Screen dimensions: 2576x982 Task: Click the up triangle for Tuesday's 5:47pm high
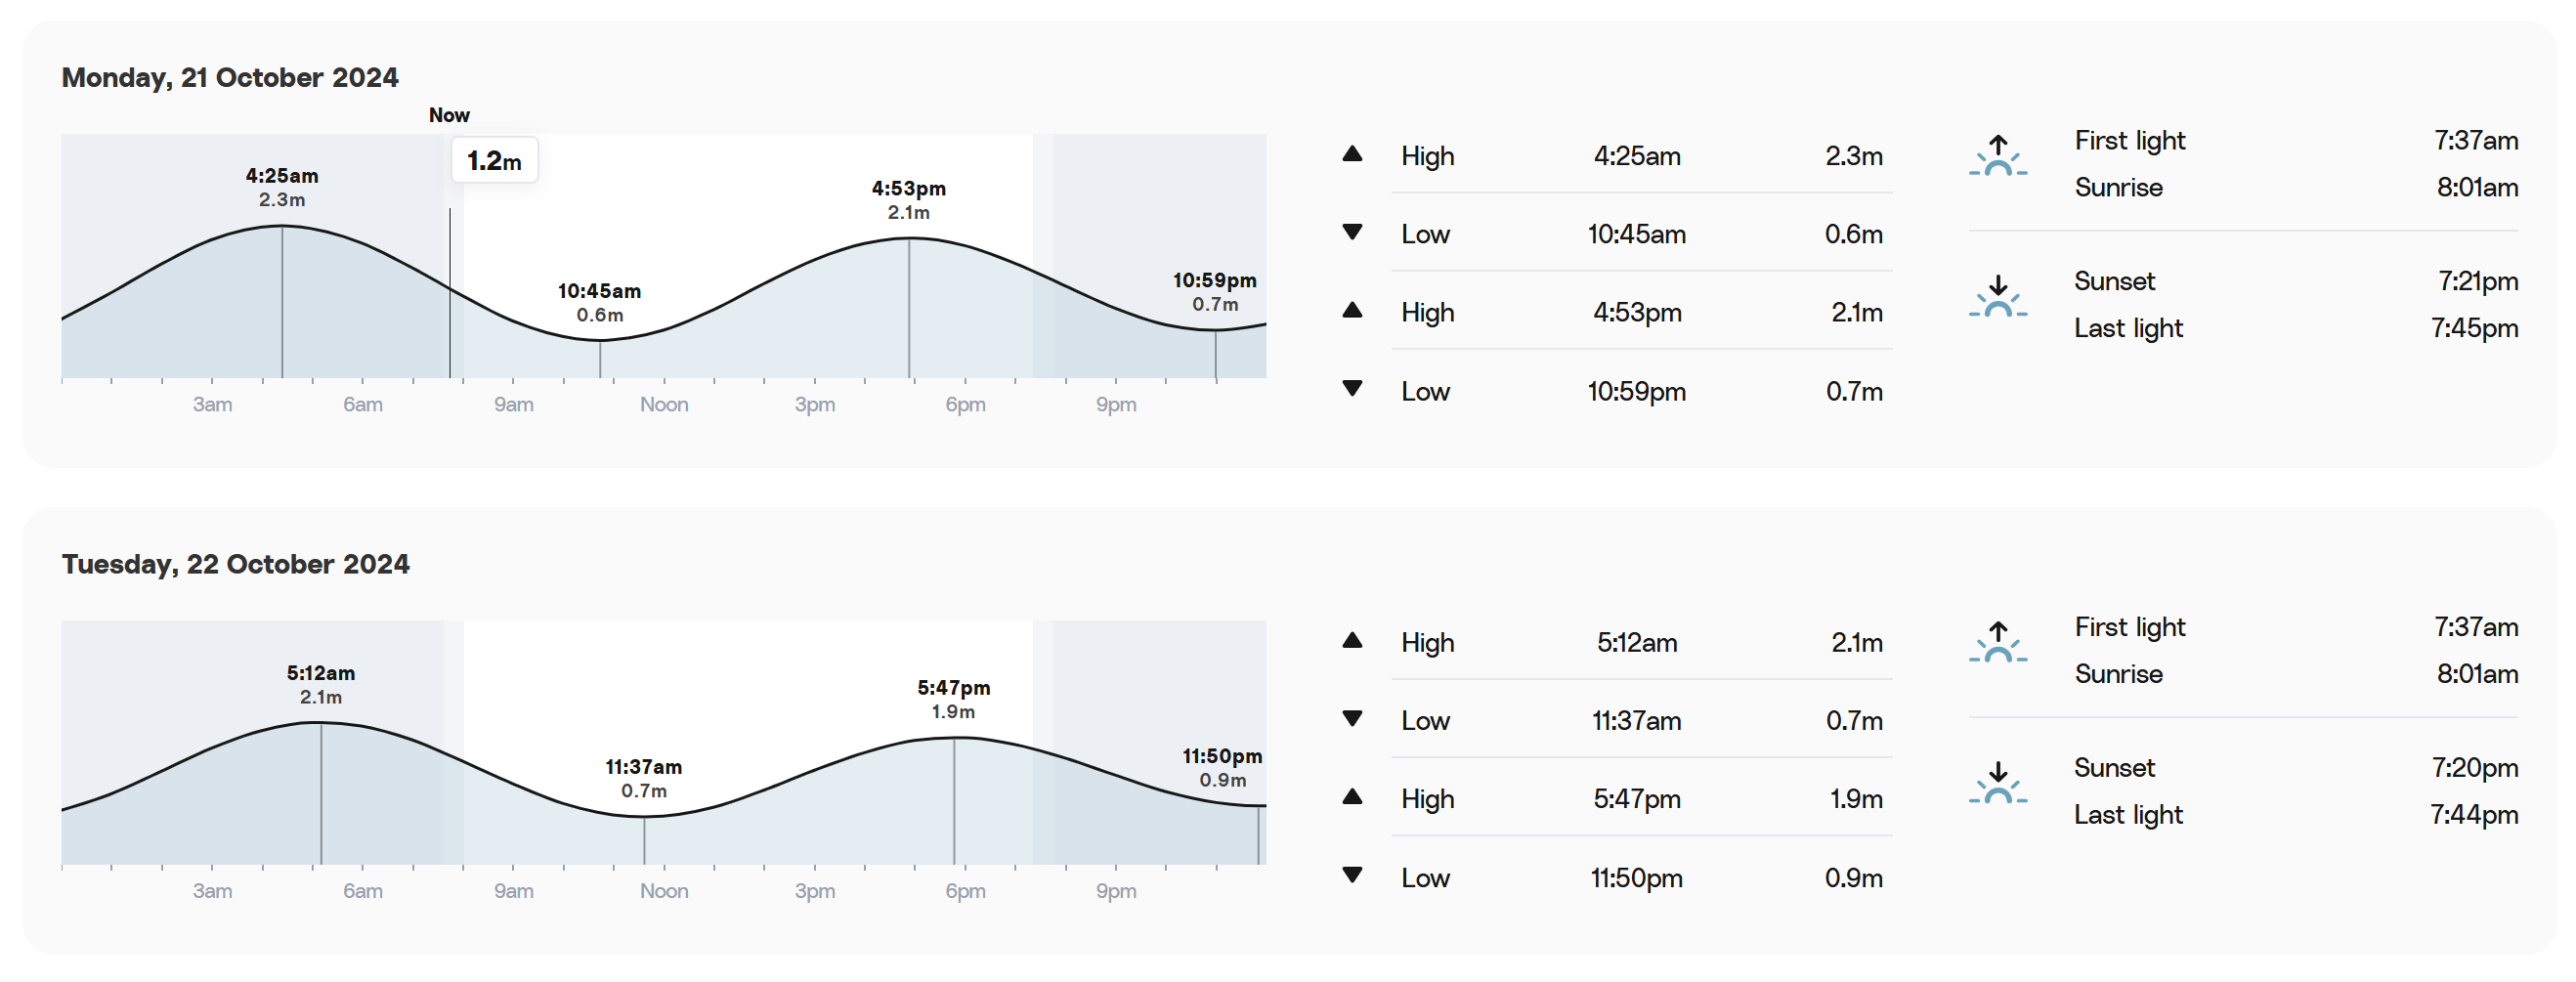[x=1352, y=797]
